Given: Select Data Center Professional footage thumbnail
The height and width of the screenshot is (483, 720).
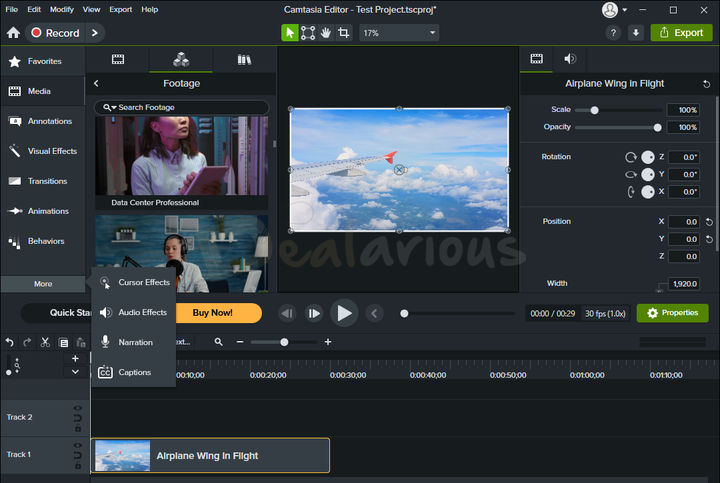Looking at the screenshot, I should tap(181, 156).
